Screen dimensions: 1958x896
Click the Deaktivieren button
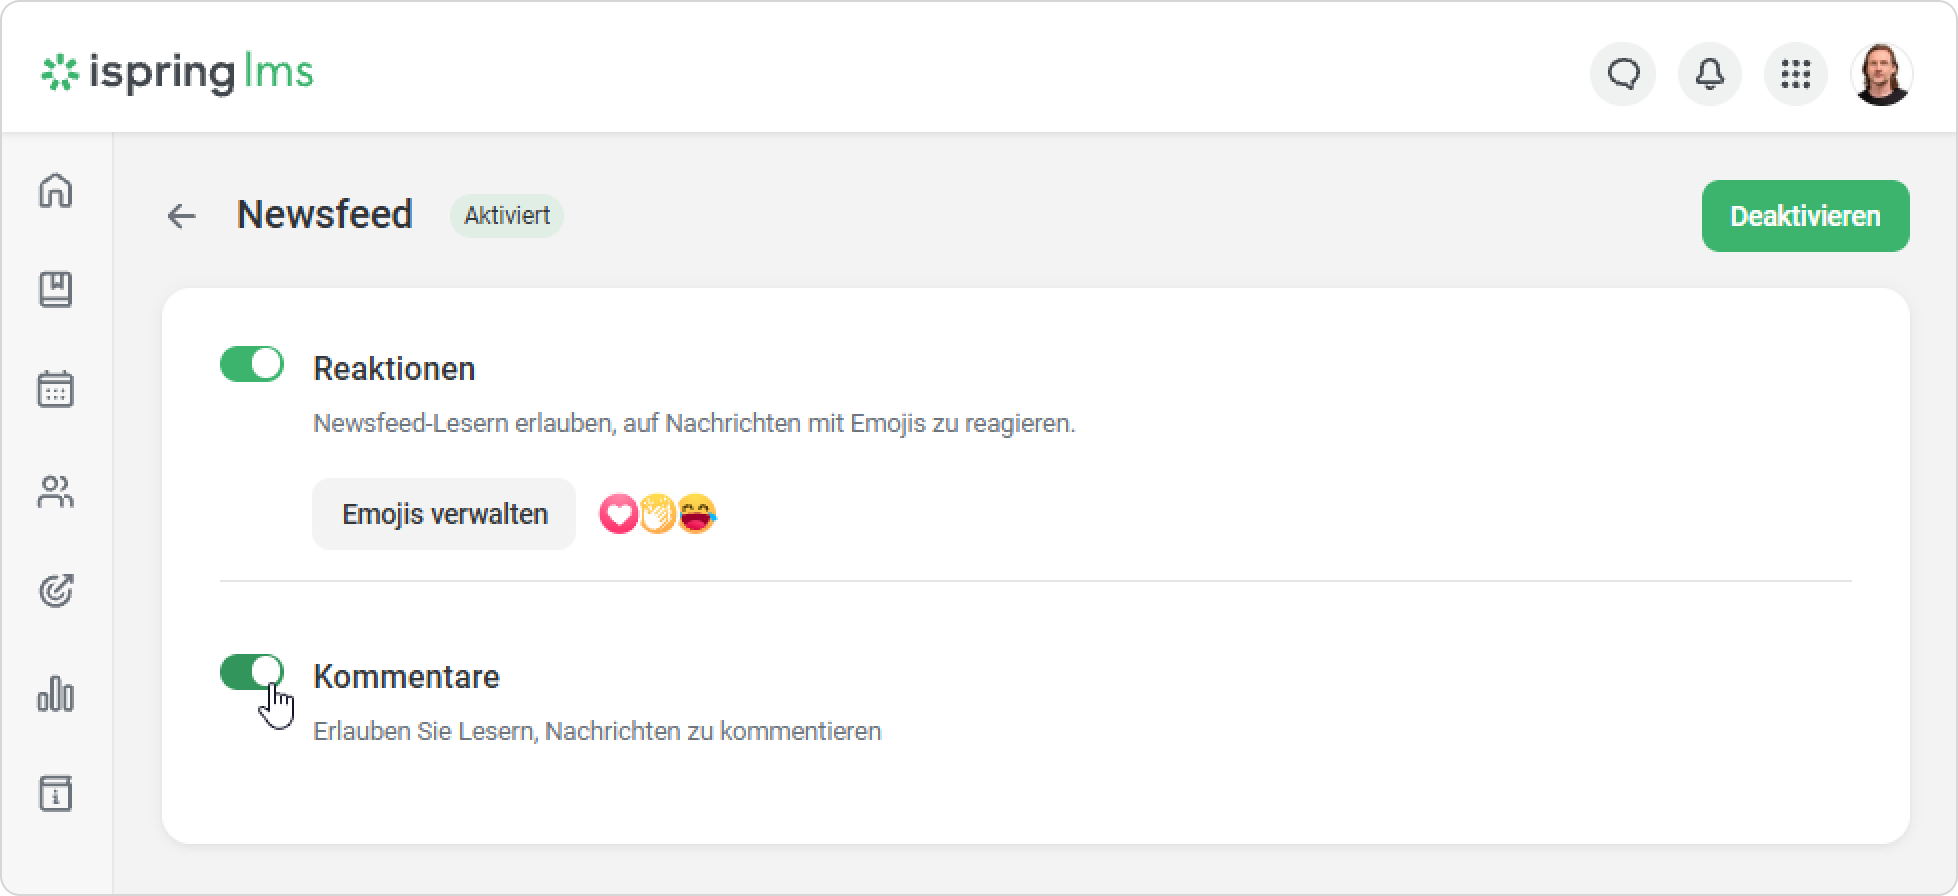point(1805,216)
